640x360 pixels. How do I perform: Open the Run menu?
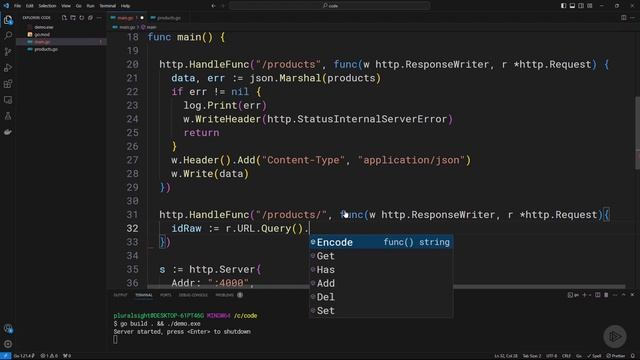tap(90, 6)
